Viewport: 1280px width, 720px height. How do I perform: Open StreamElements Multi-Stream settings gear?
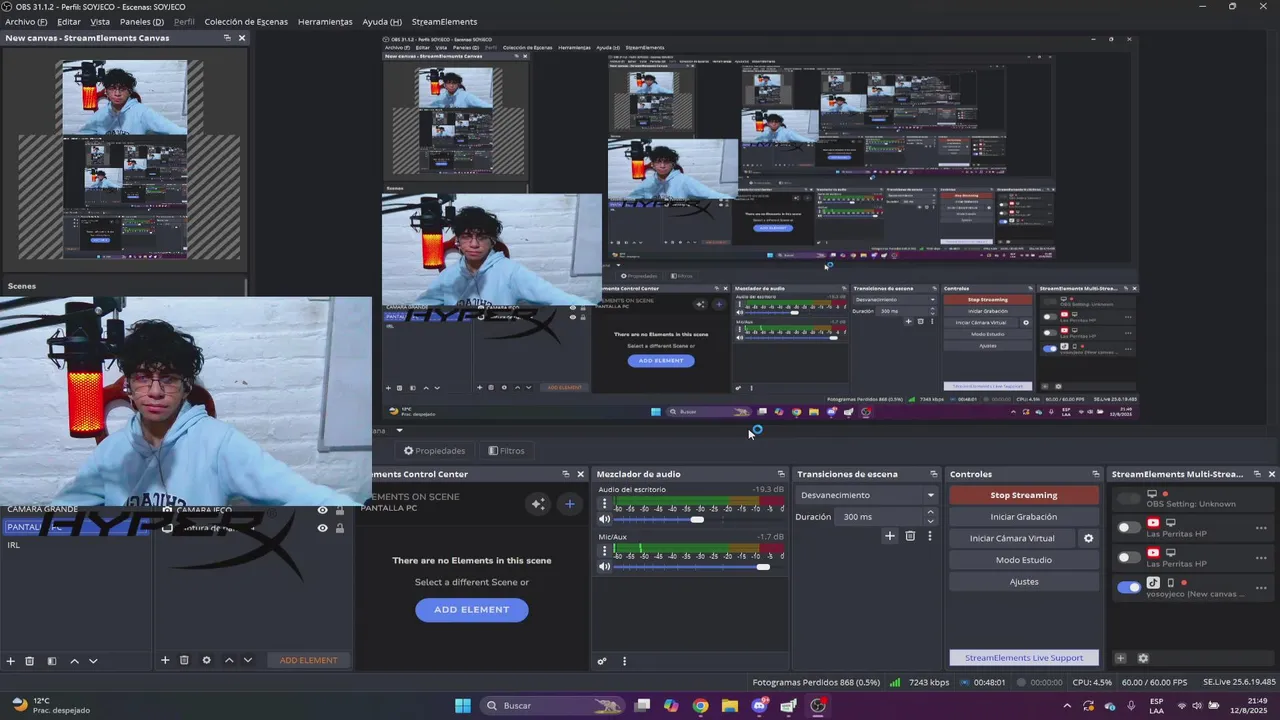(1144, 658)
